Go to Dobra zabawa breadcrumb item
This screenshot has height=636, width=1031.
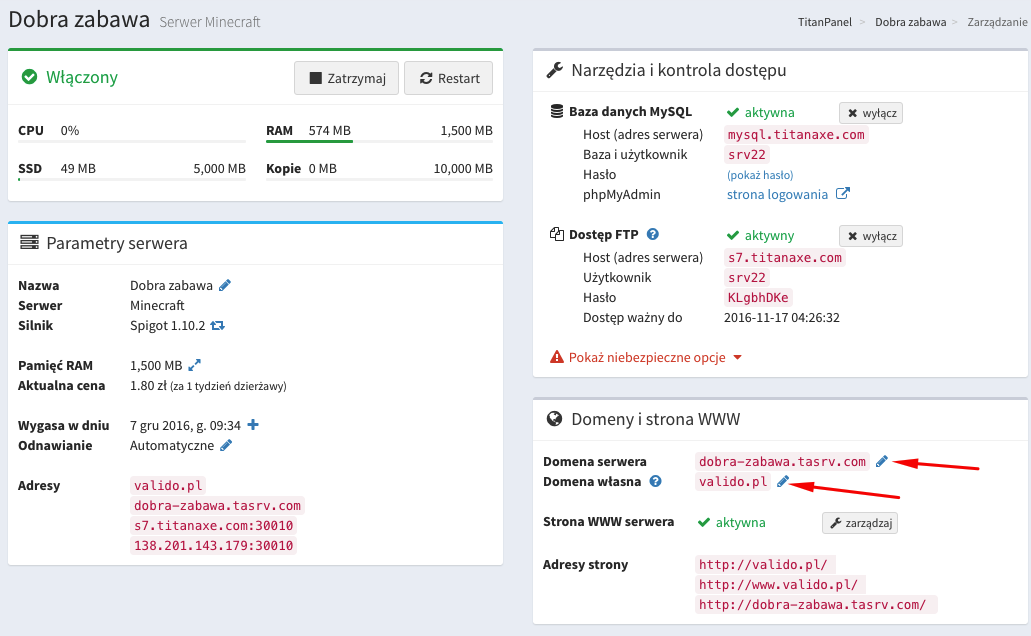click(910, 21)
